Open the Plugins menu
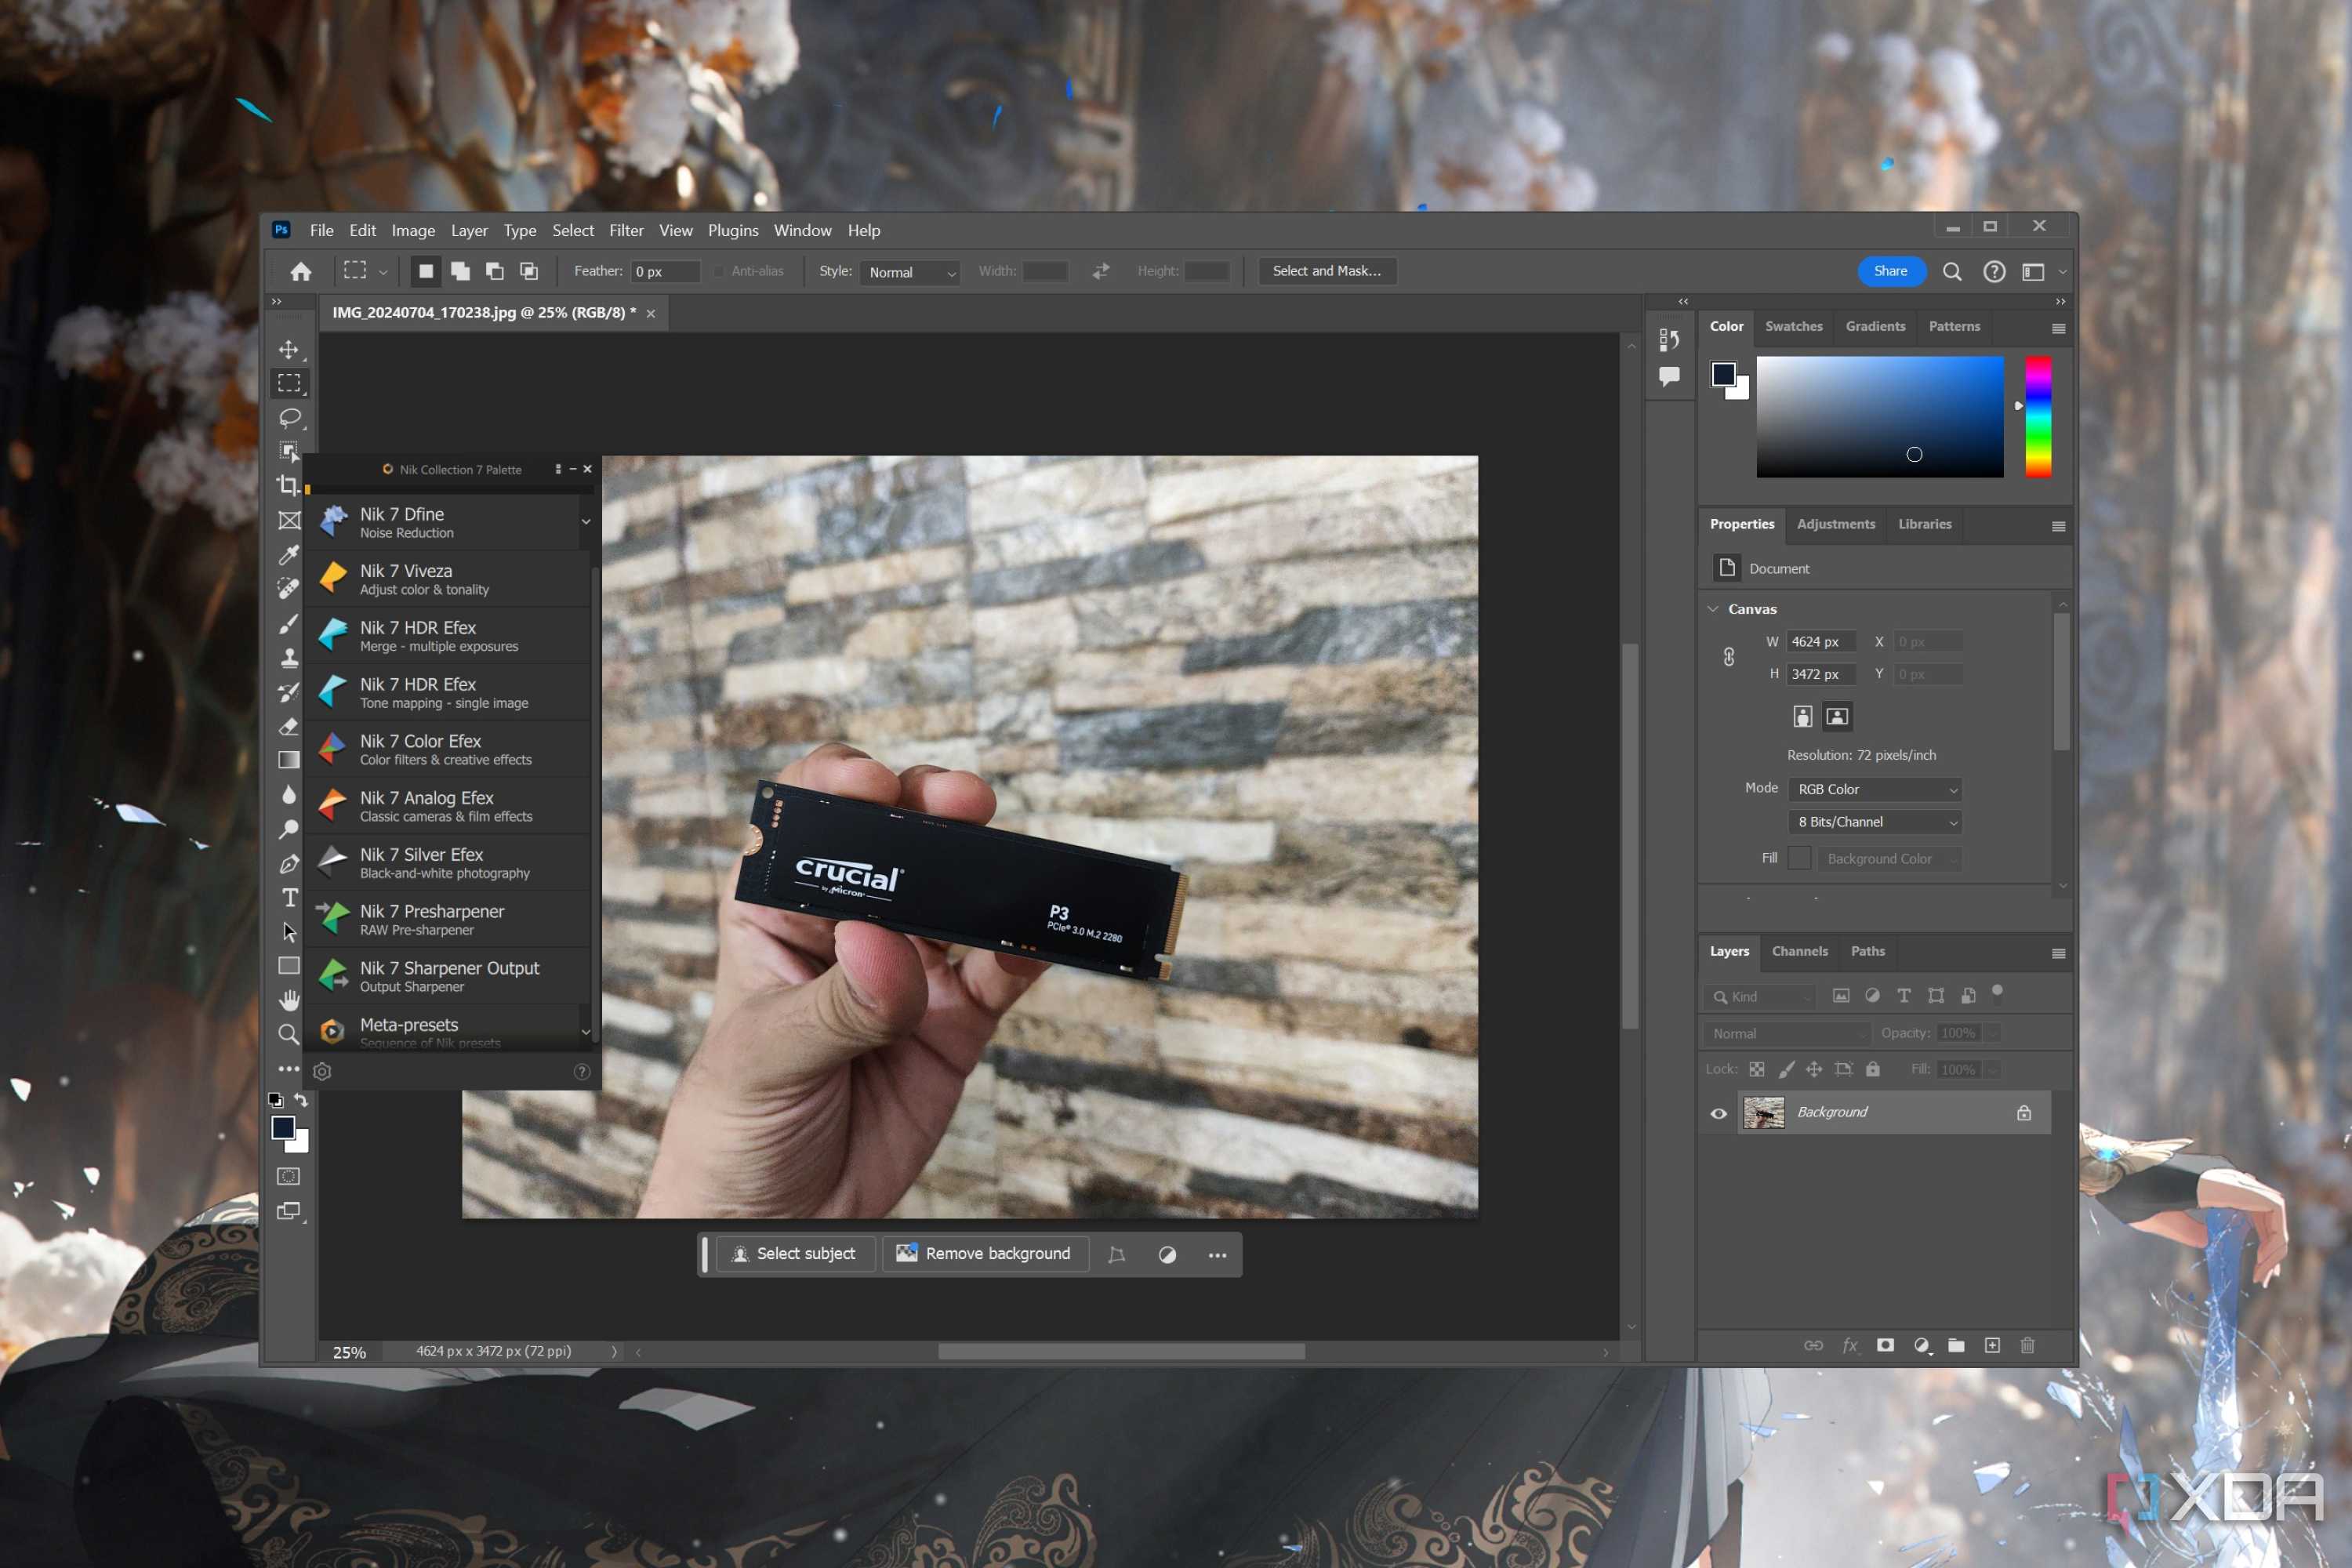The width and height of the screenshot is (2352, 1568). (733, 230)
